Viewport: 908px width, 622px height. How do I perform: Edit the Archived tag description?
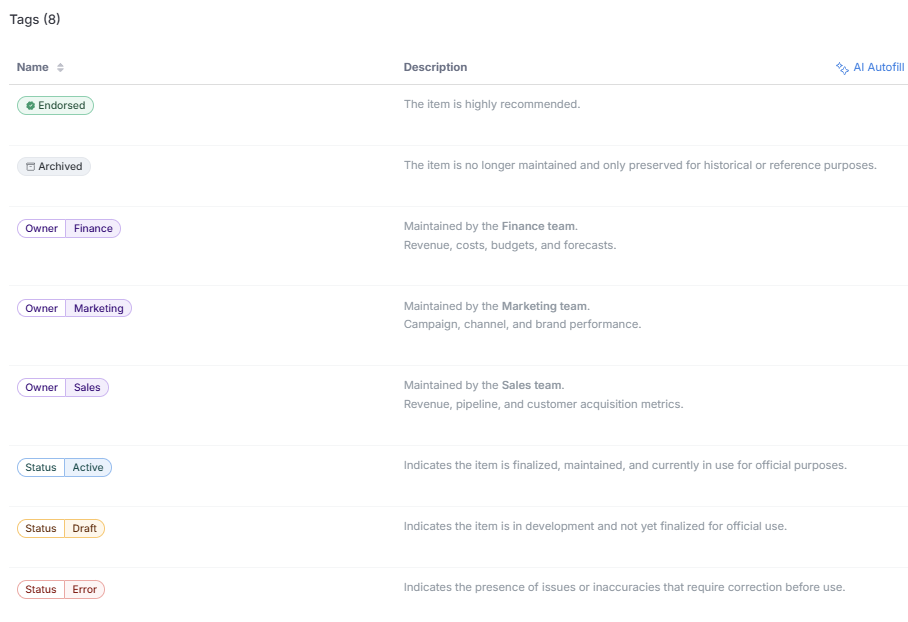pos(640,165)
